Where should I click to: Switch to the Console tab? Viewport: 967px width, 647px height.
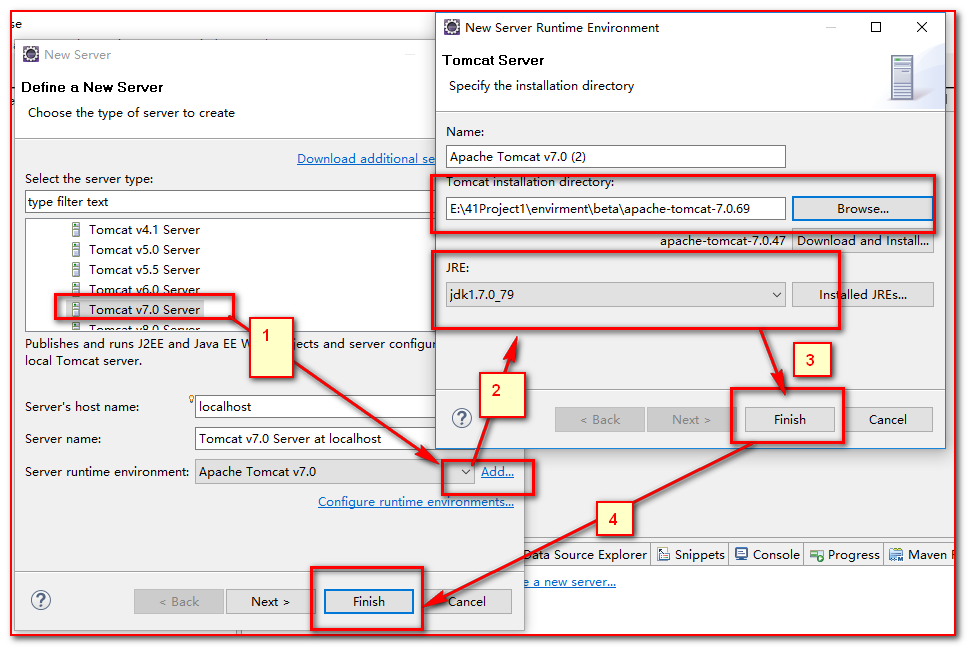click(767, 554)
